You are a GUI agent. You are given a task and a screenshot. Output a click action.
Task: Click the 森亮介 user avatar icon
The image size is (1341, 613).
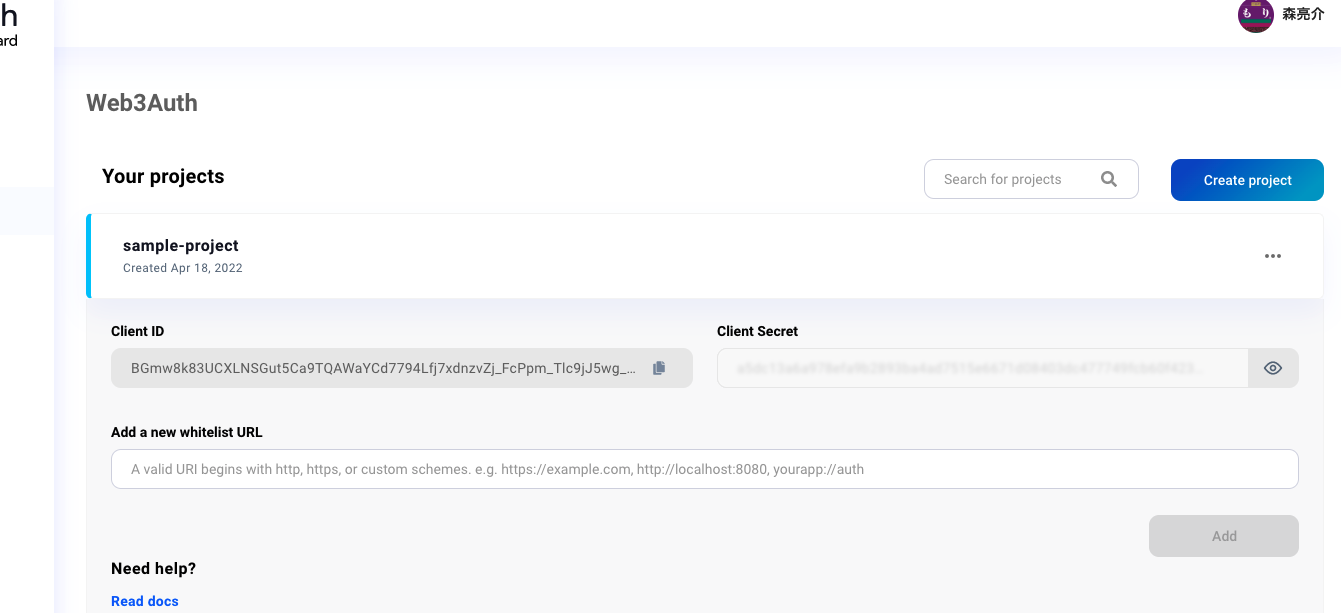1255,16
